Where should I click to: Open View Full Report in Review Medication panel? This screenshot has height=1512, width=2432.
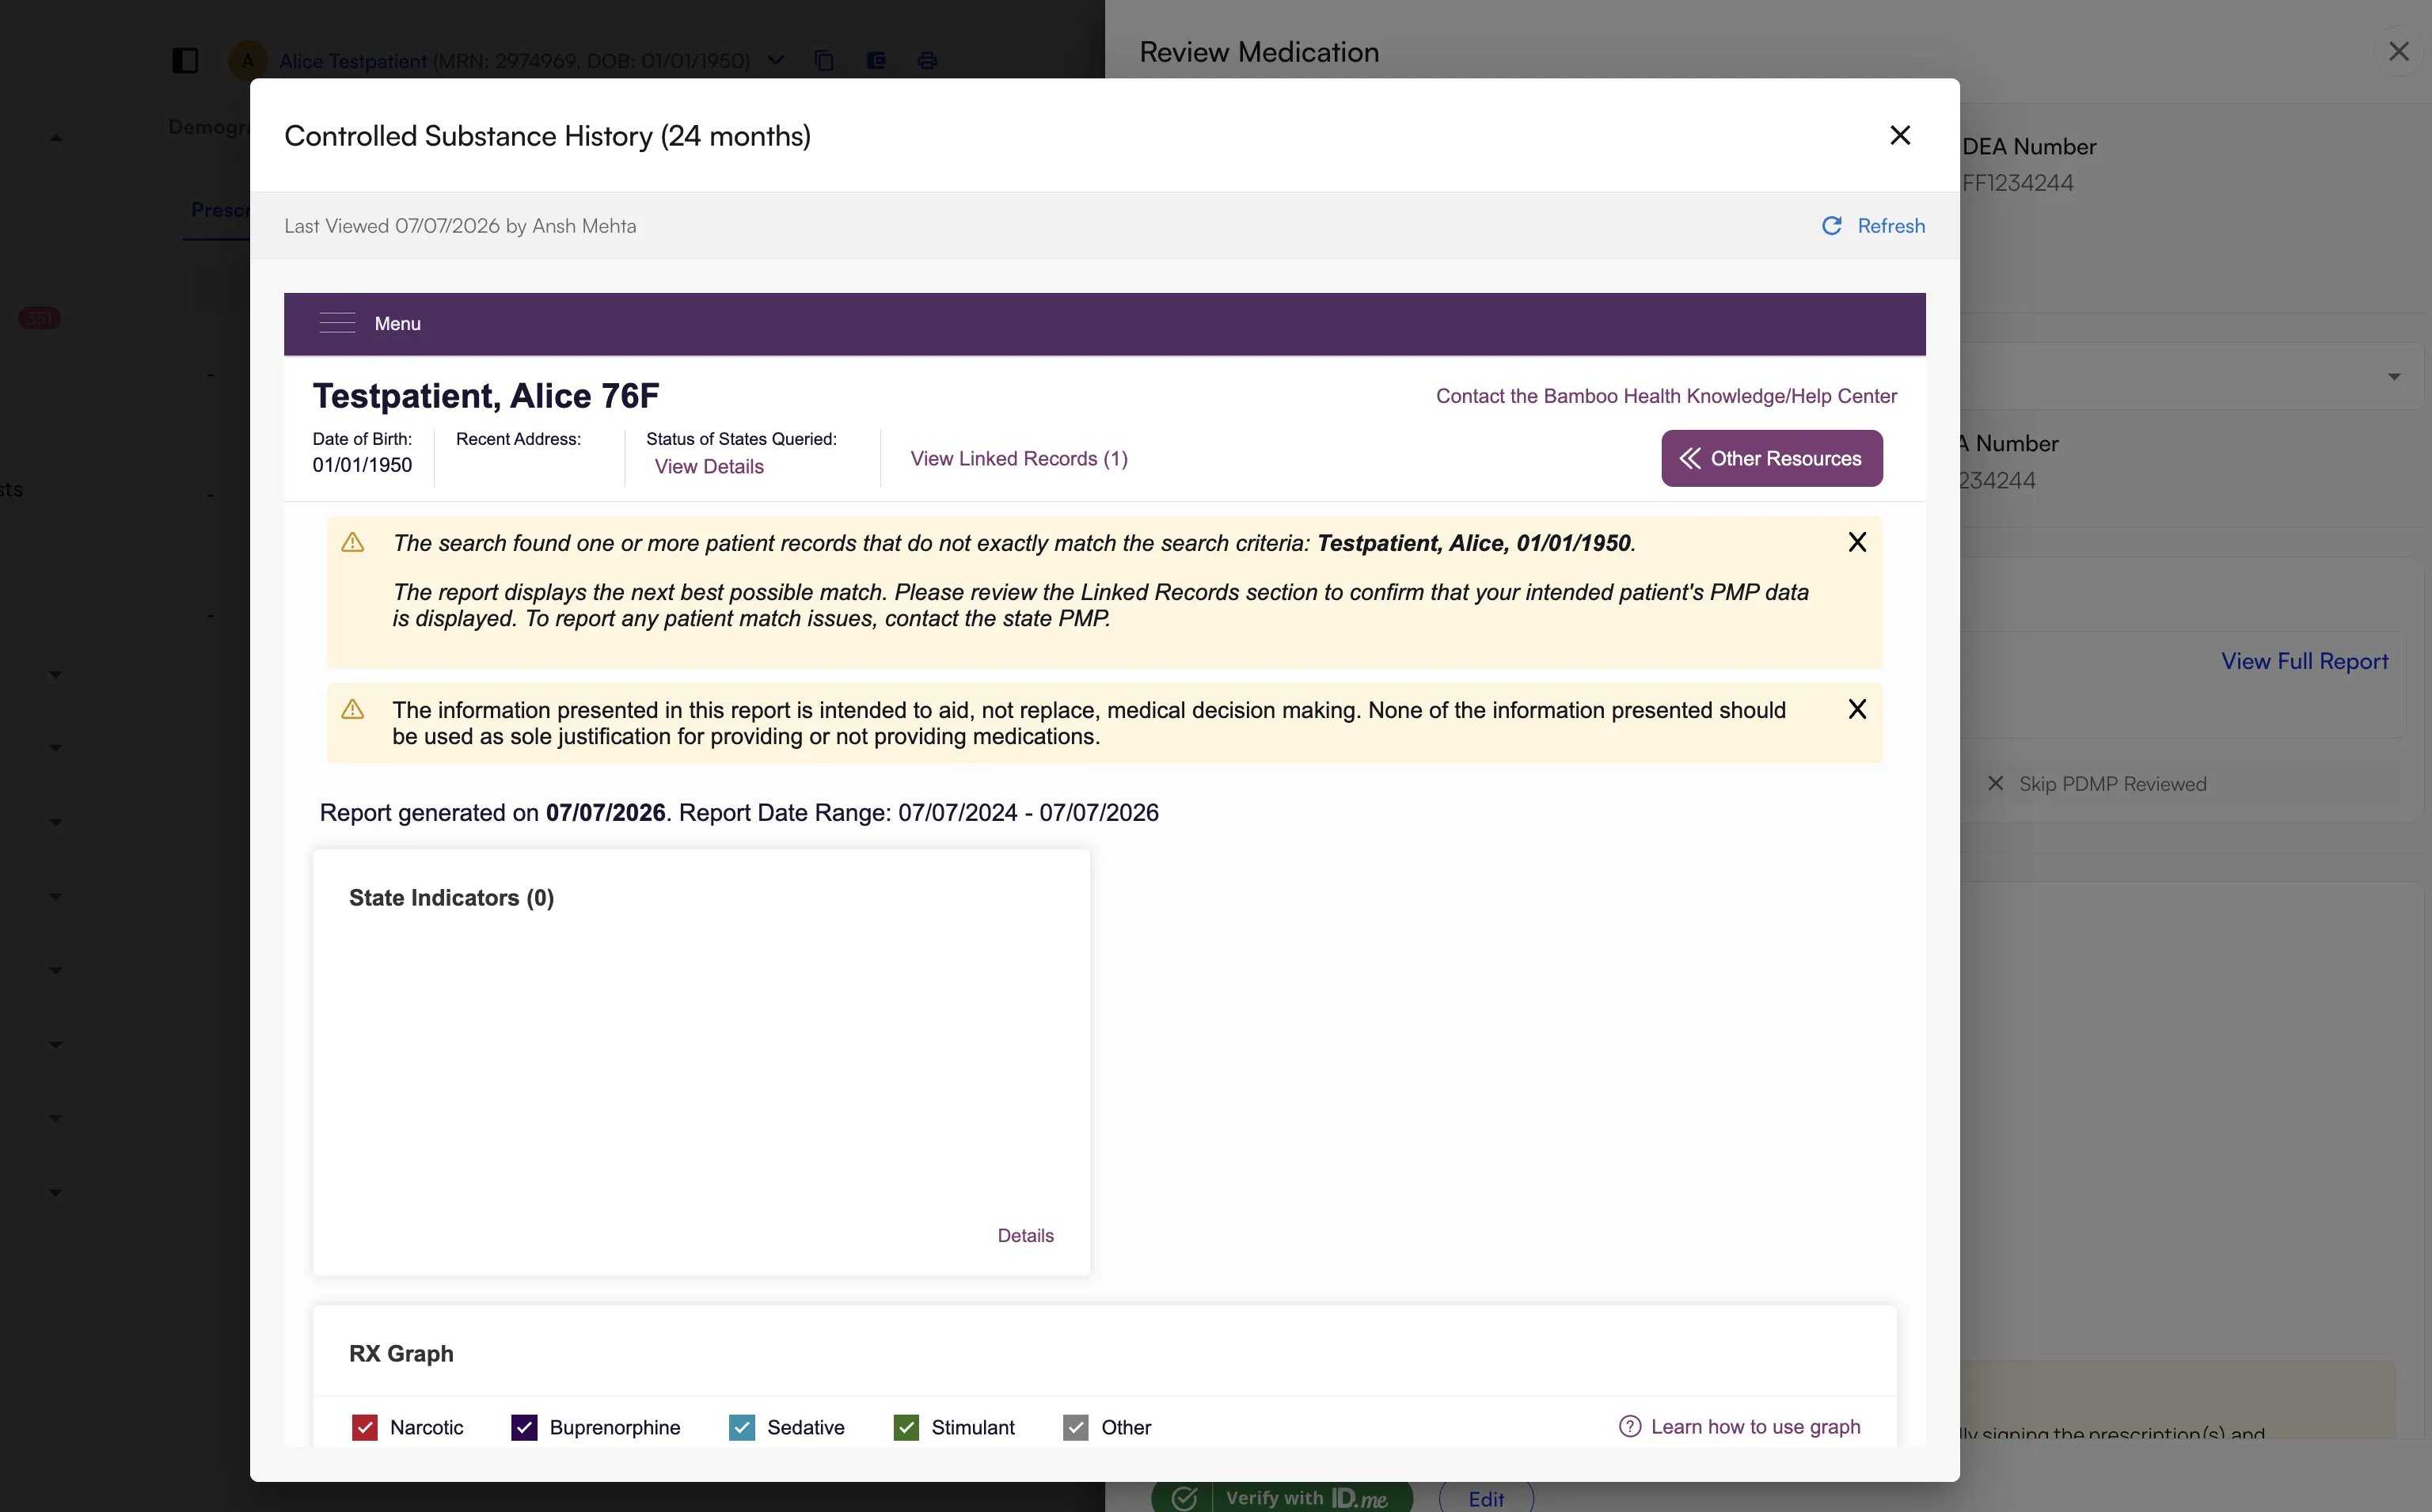(2304, 661)
